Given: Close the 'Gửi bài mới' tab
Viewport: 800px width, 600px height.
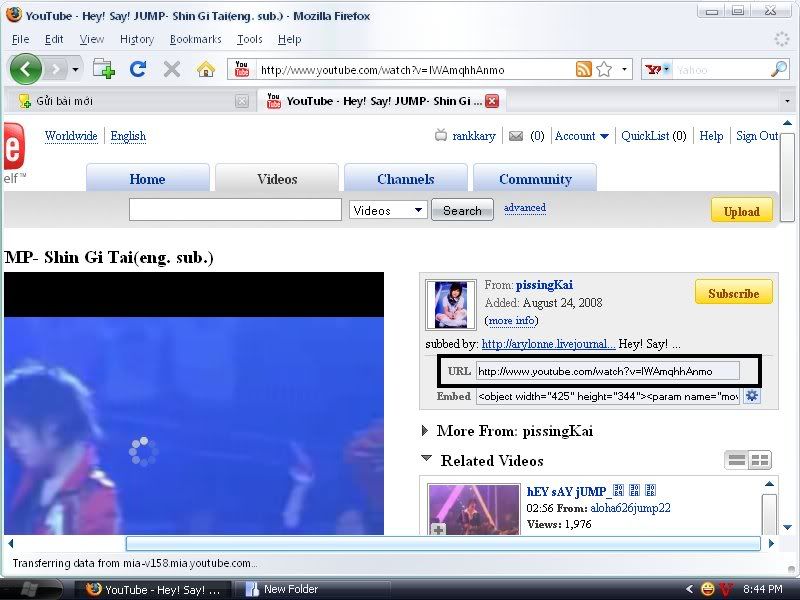Looking at the screenshot, I should pyautogui.click(x=242, y=101).
